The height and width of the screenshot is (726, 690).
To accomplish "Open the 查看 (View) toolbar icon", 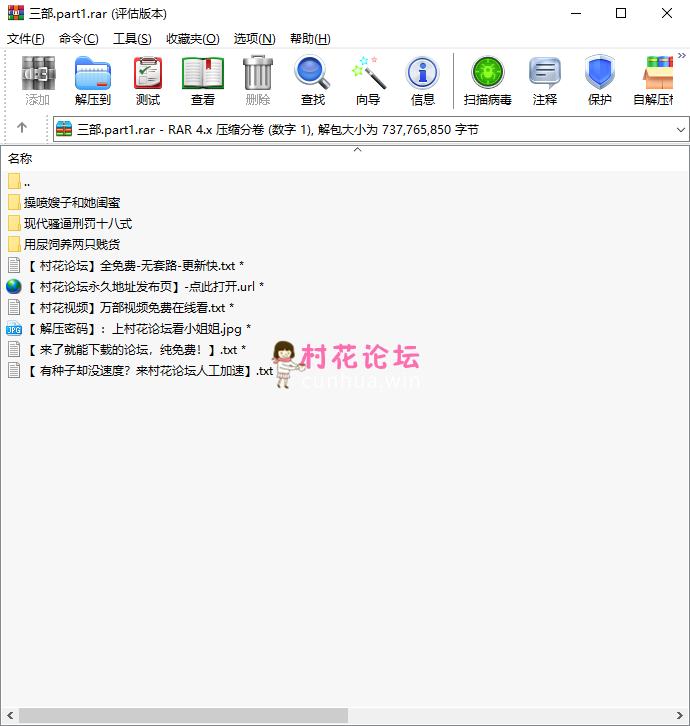I will (x=203, y=80).
